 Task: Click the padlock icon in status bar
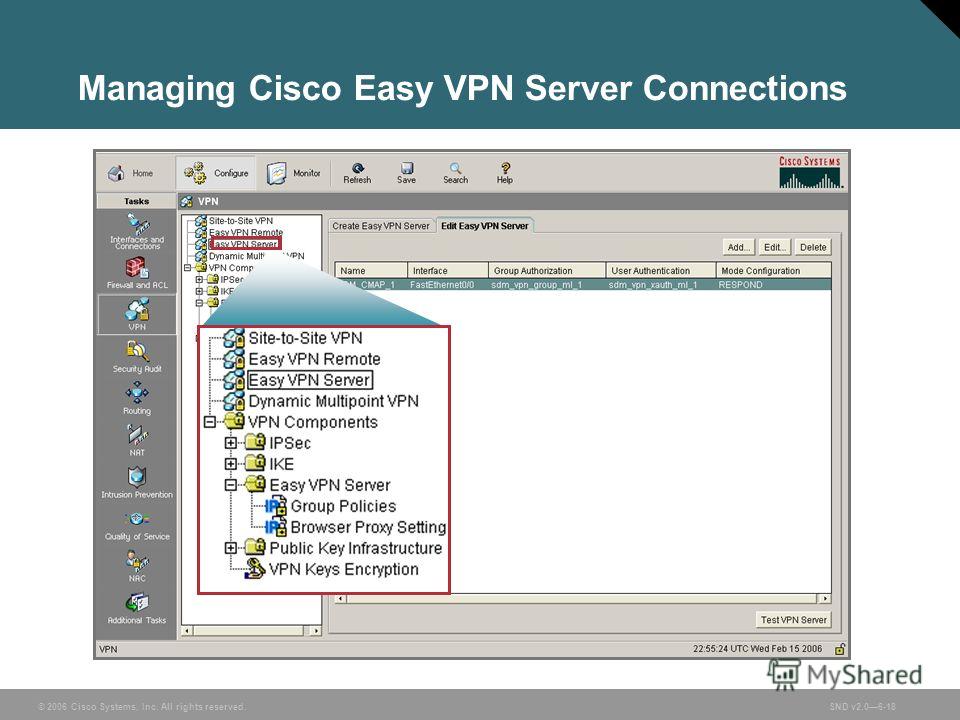840,649
